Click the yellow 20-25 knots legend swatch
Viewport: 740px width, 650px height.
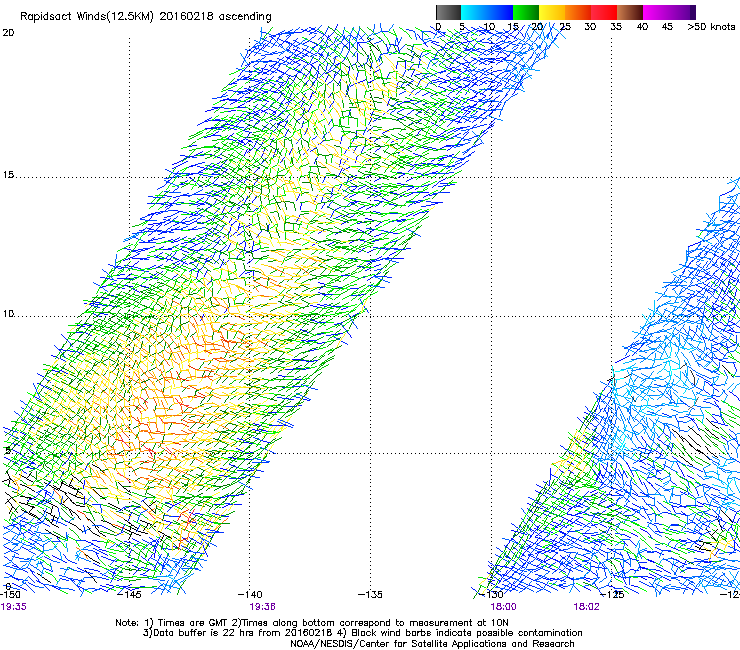552,12
